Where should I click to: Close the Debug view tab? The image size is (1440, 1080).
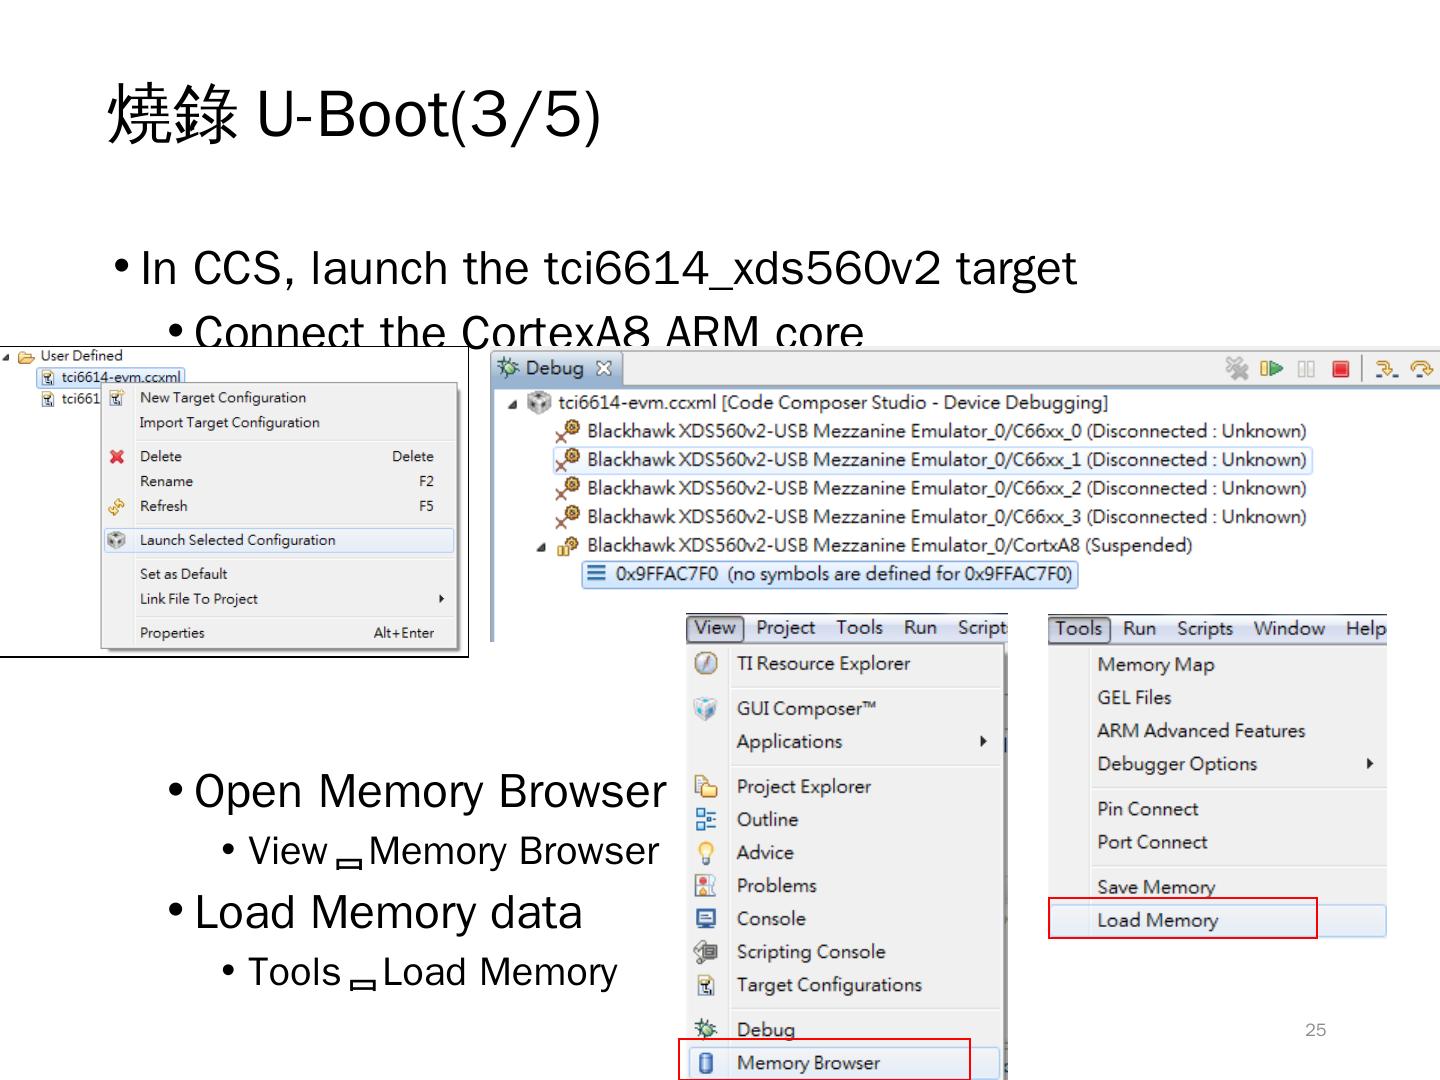click(x=603, y=368)
